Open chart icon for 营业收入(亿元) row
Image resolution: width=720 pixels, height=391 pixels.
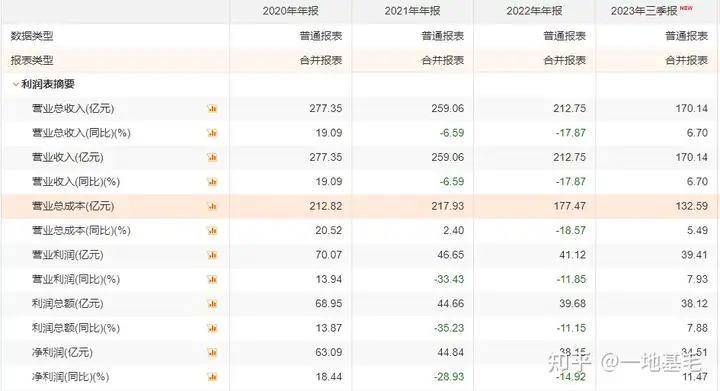[212, 157]
